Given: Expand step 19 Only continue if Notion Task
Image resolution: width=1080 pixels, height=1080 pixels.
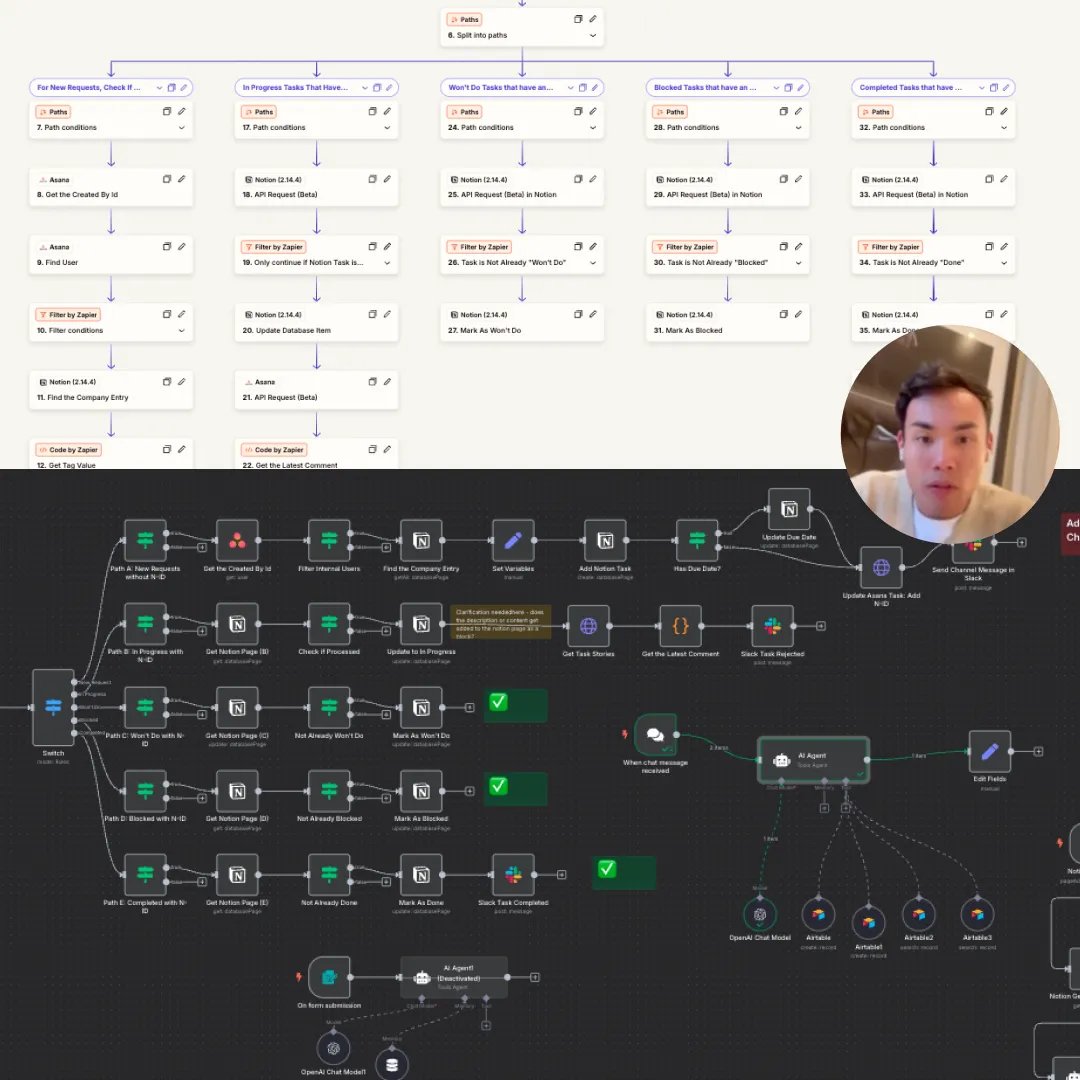Looking at the screenshot, I should point(387,262).
